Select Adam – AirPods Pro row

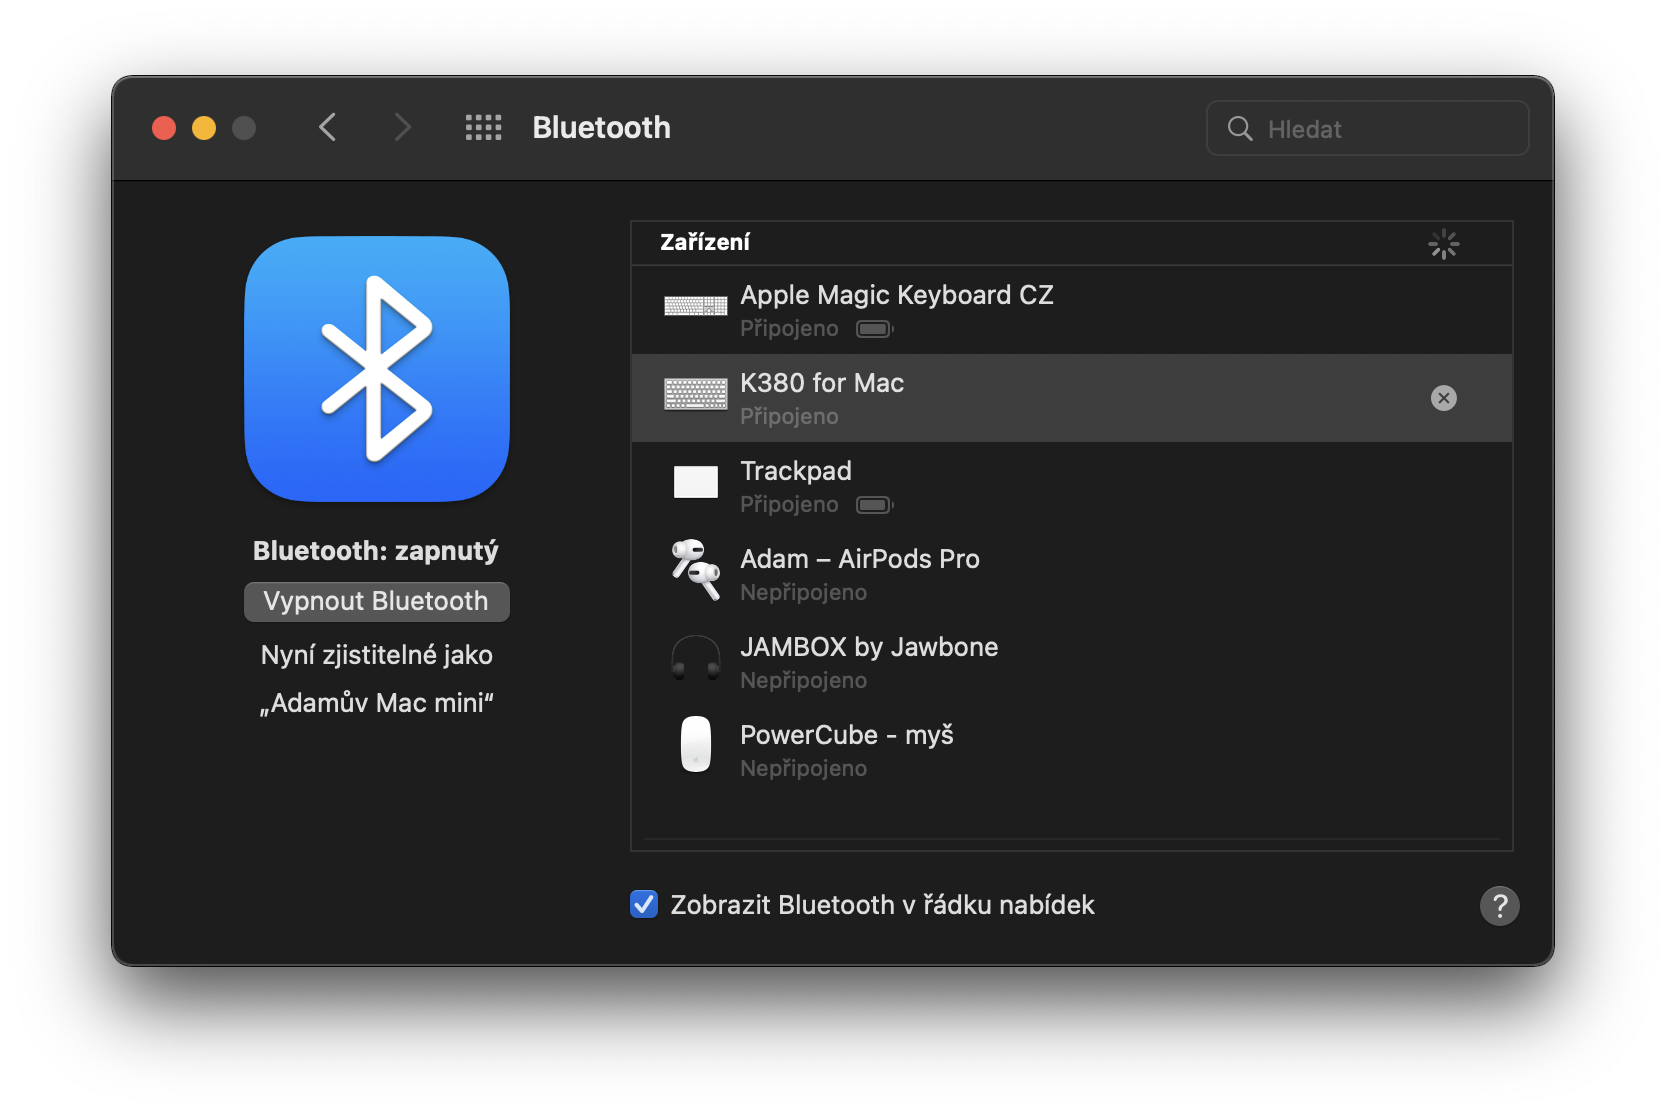1070,574
